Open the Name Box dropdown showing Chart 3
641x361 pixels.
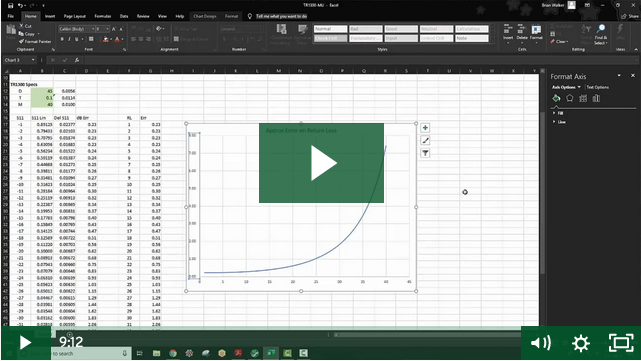click(33, 60)
